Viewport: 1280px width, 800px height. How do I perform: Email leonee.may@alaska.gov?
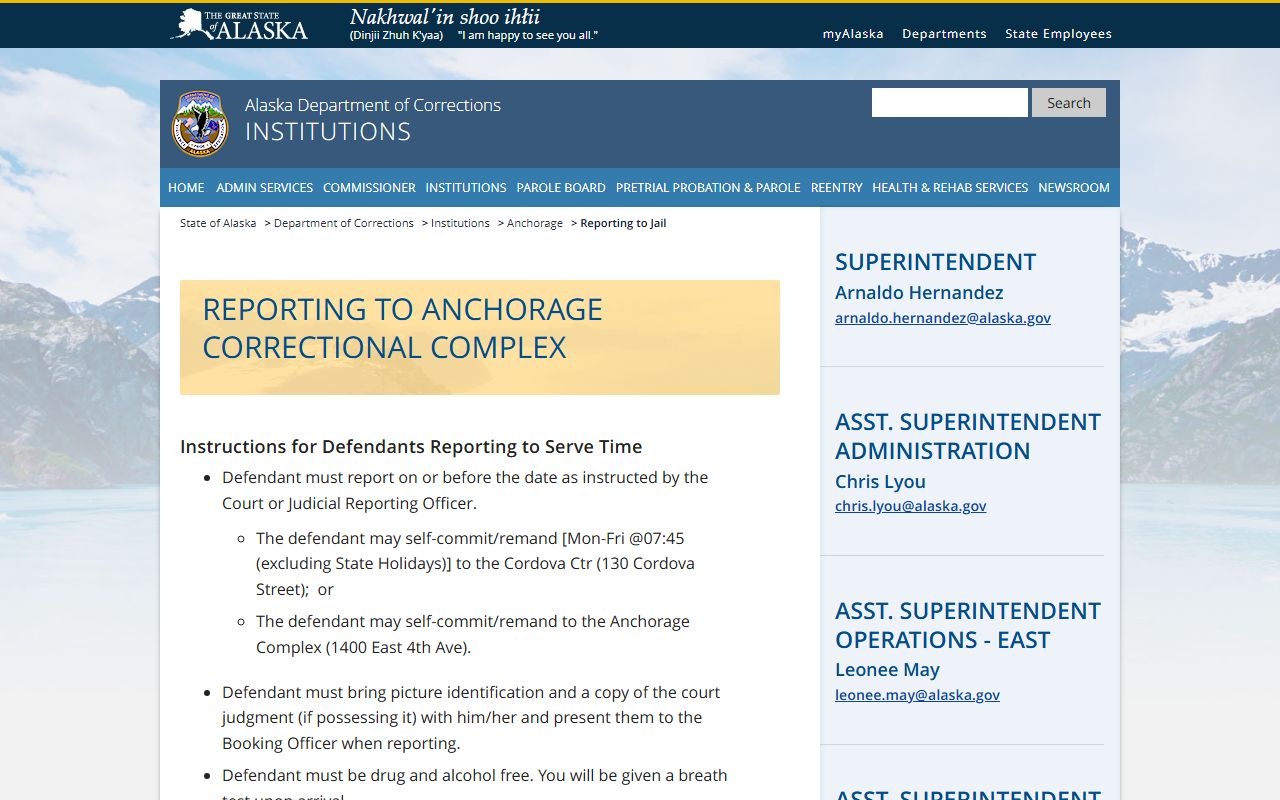click(x=917, y=695)
